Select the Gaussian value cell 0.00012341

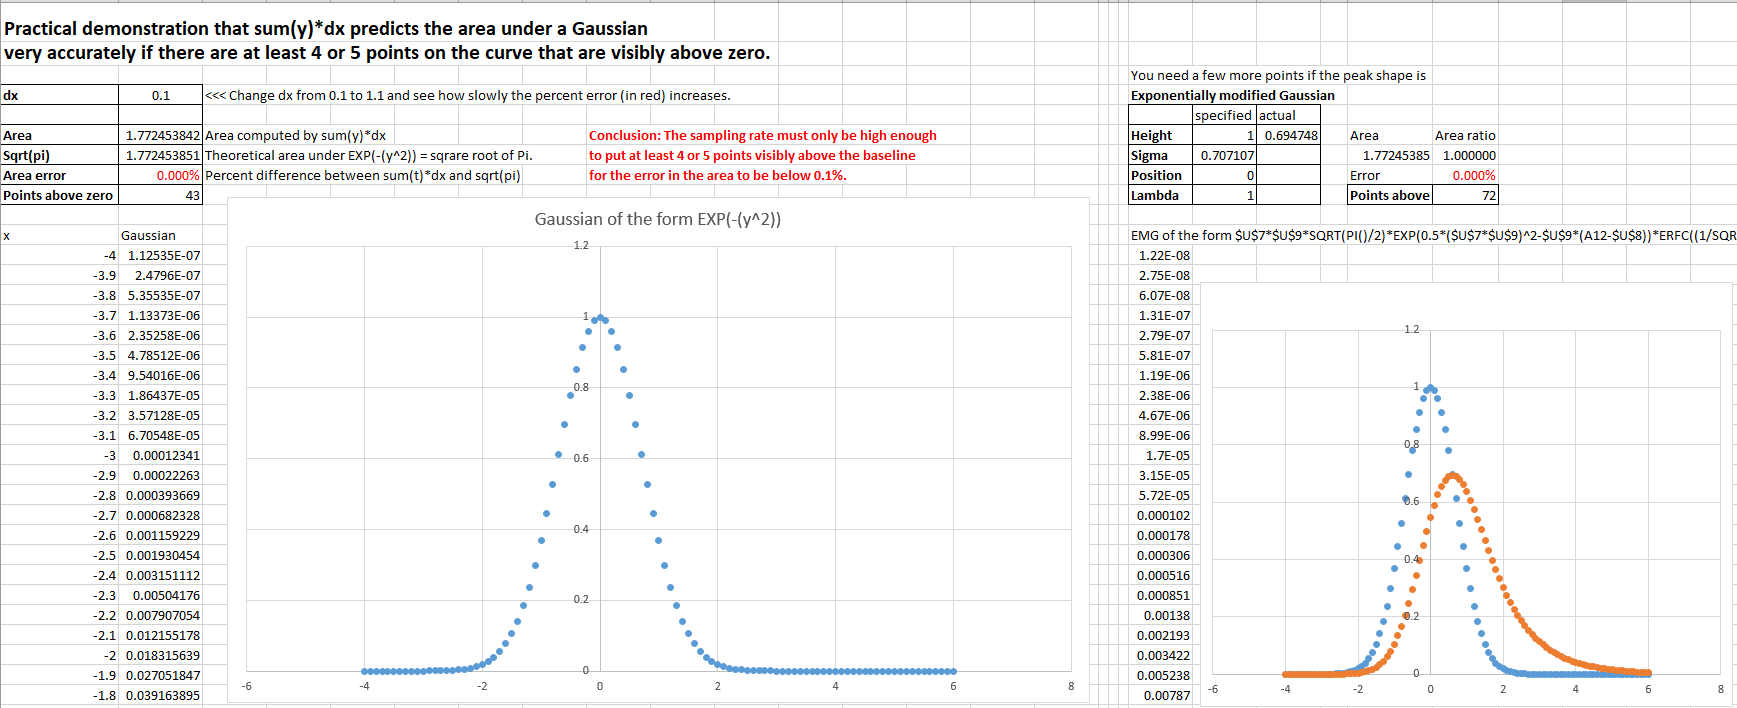pos(162,455)
